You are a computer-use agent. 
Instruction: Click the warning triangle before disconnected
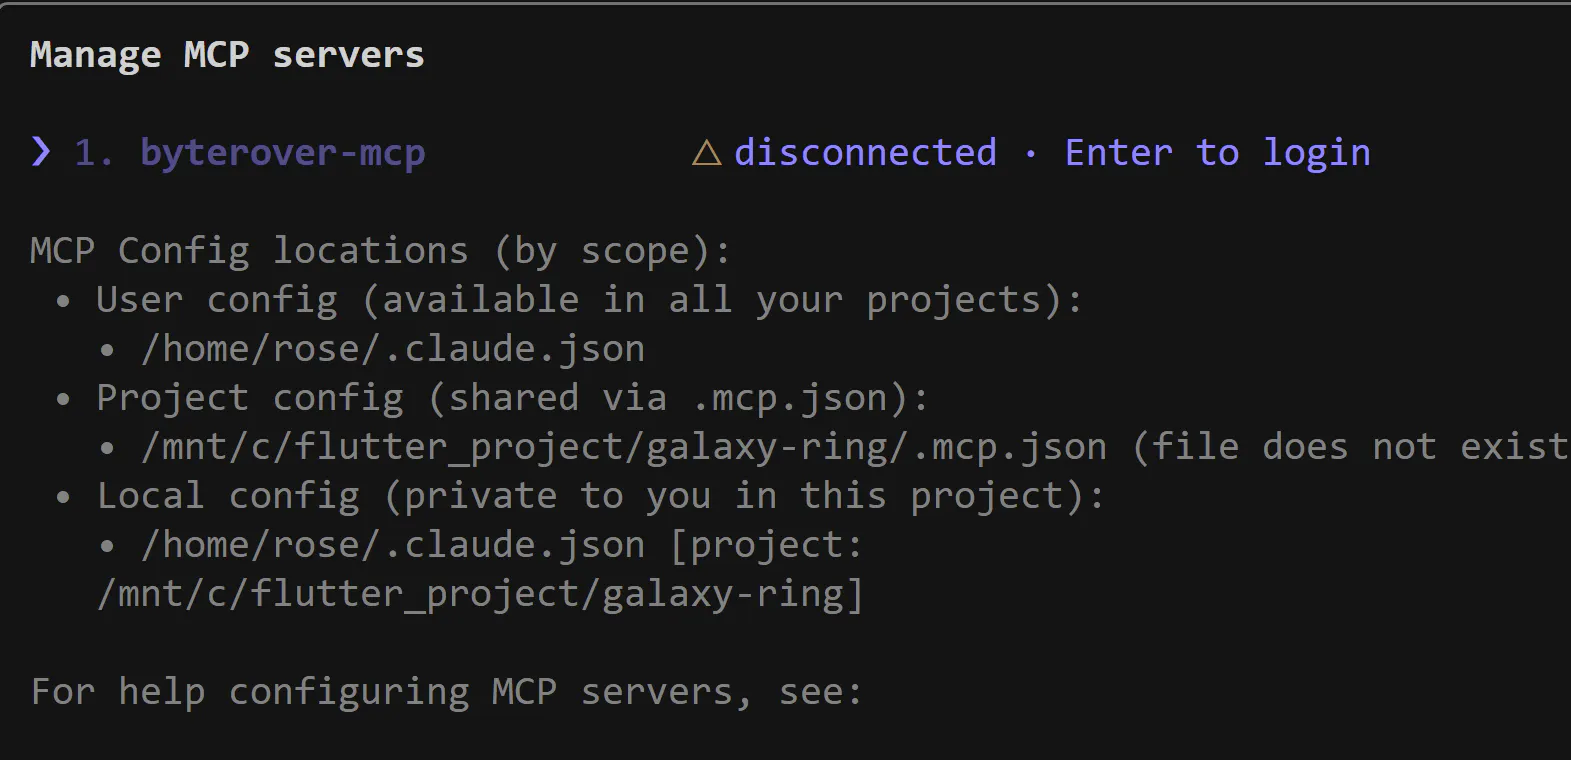pos(706,153)
